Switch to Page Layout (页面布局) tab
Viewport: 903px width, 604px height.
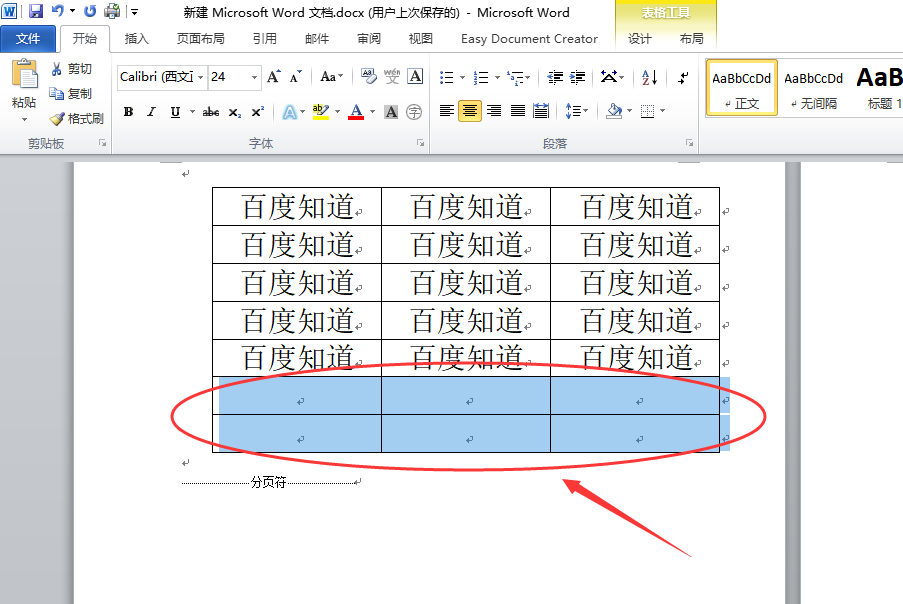coord(200,39)
